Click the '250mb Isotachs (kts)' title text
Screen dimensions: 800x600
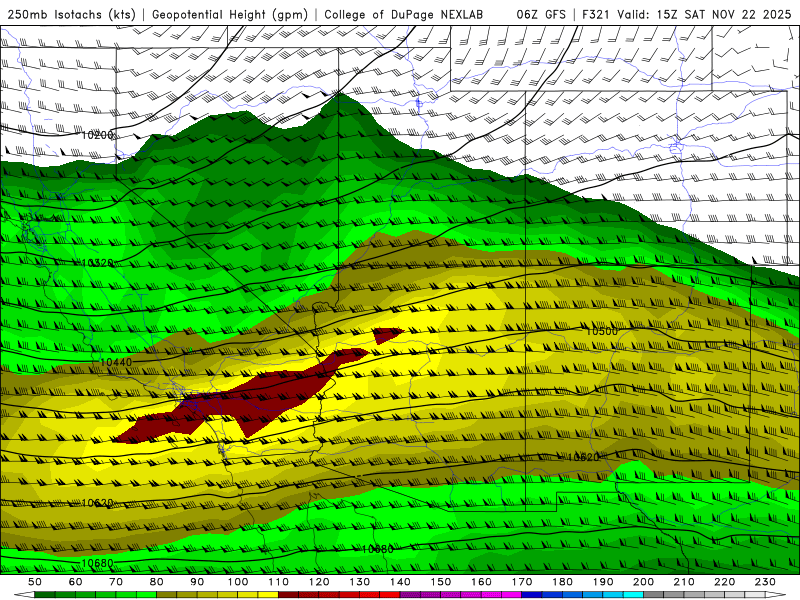pyautogui.click(x=71, y=15)
